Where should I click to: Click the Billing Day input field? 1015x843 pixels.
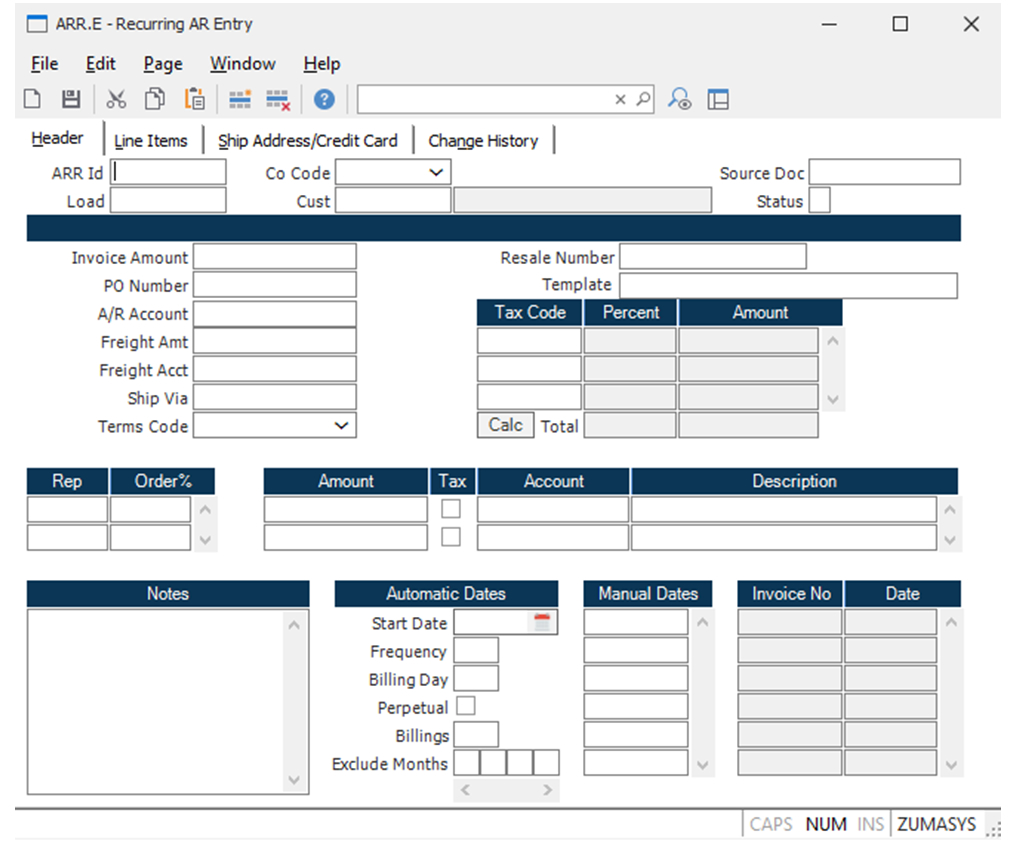coord(476,678)
